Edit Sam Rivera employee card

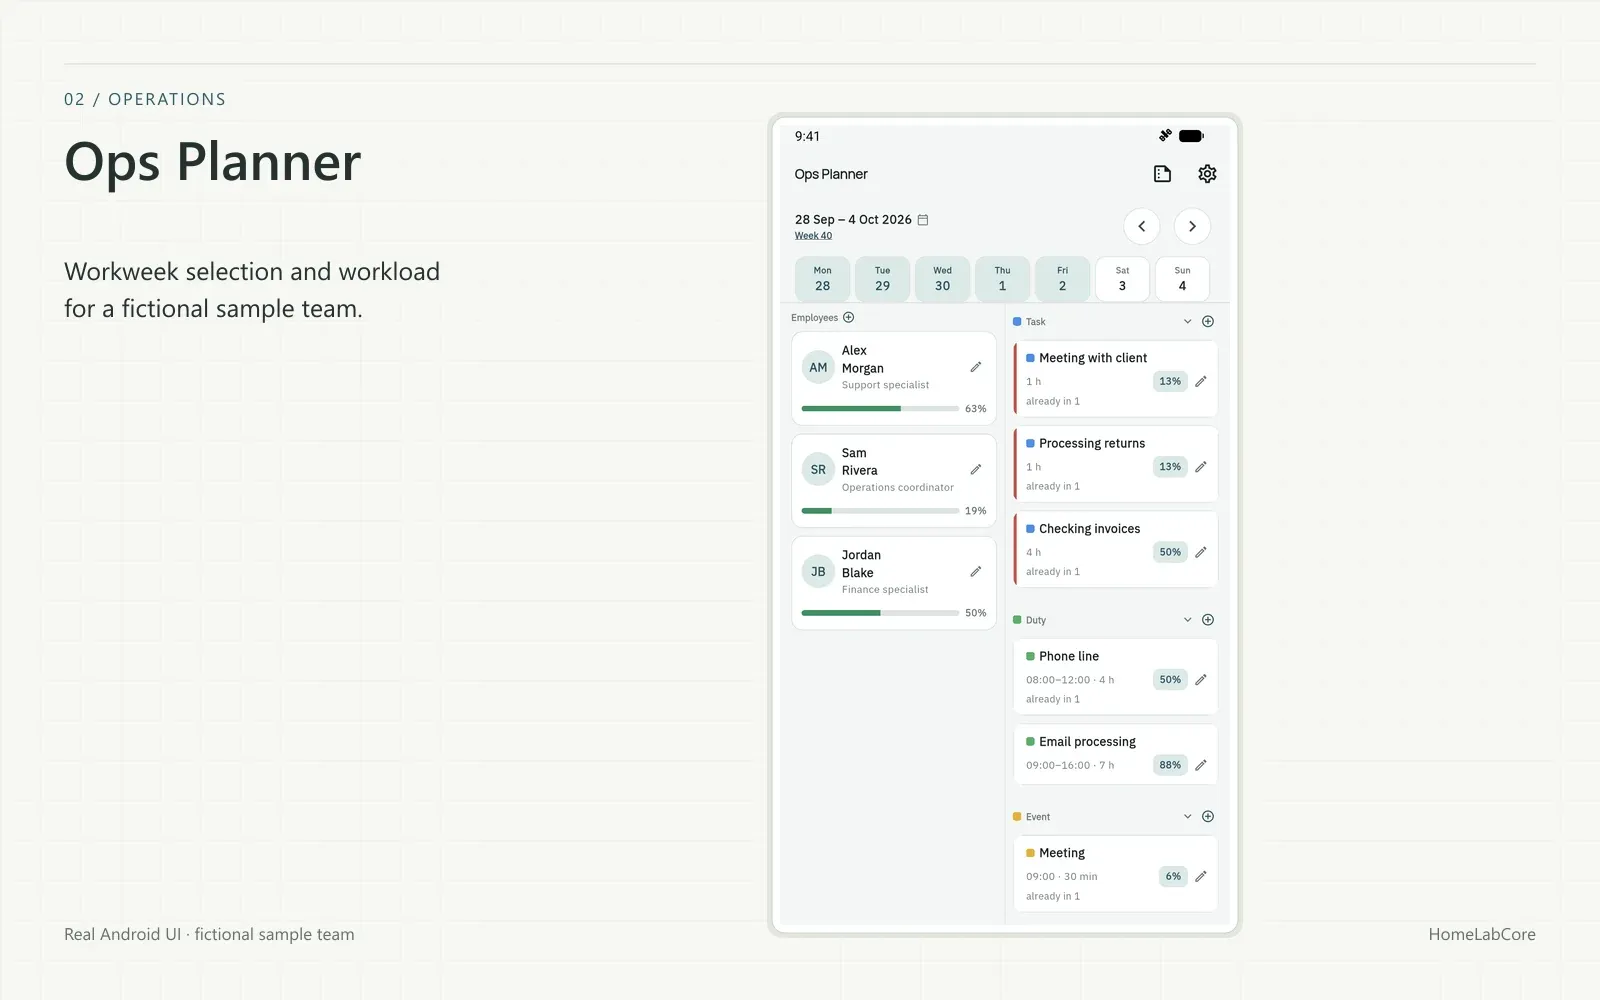click(x=975, y=469)
